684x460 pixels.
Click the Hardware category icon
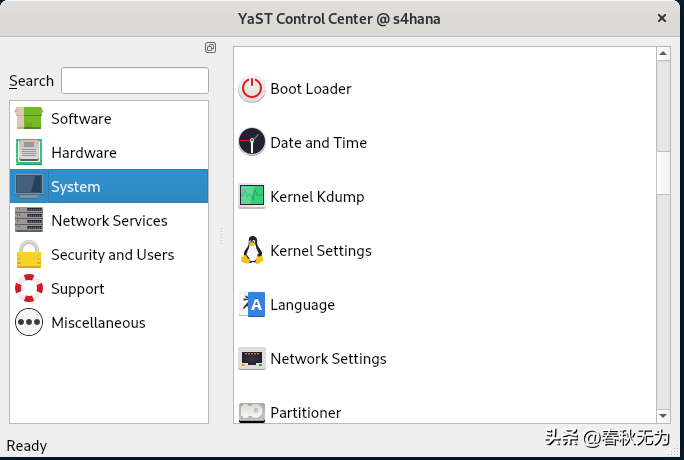click(x=30, y=153)
